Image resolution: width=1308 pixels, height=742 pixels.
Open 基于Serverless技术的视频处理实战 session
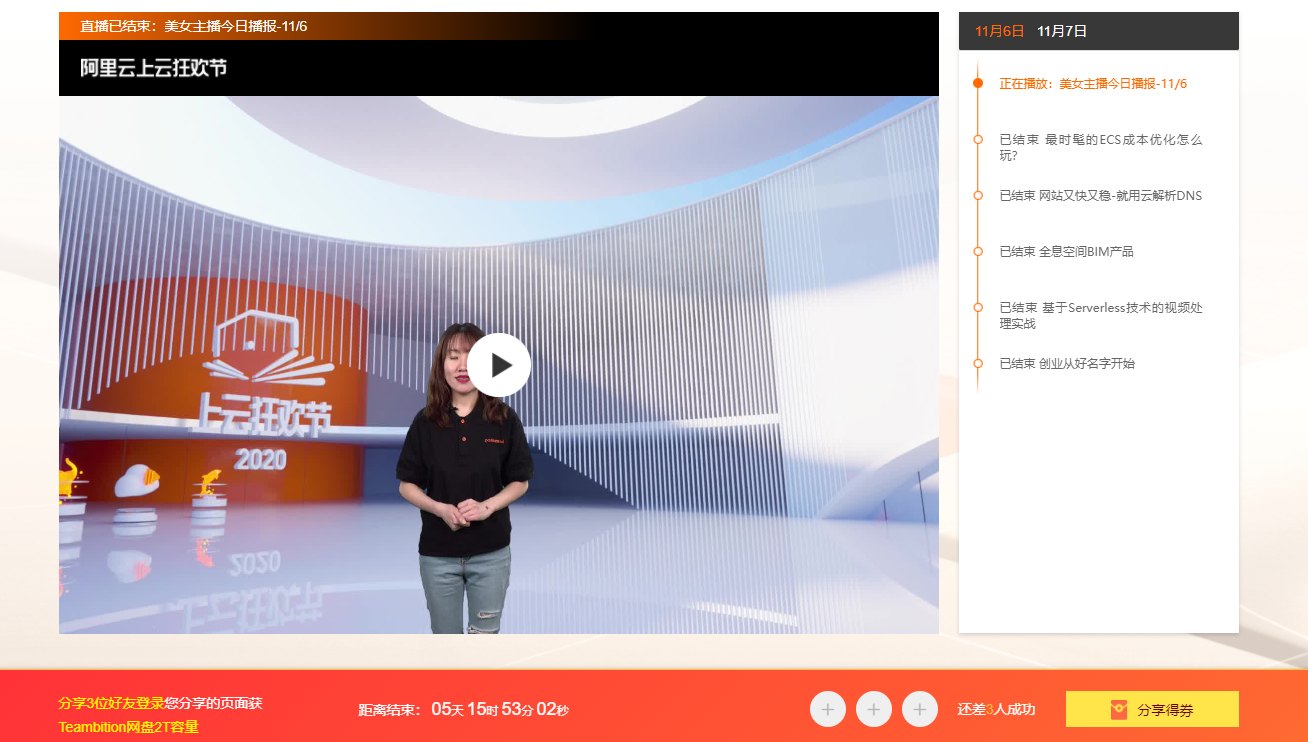pos(1101,315)
